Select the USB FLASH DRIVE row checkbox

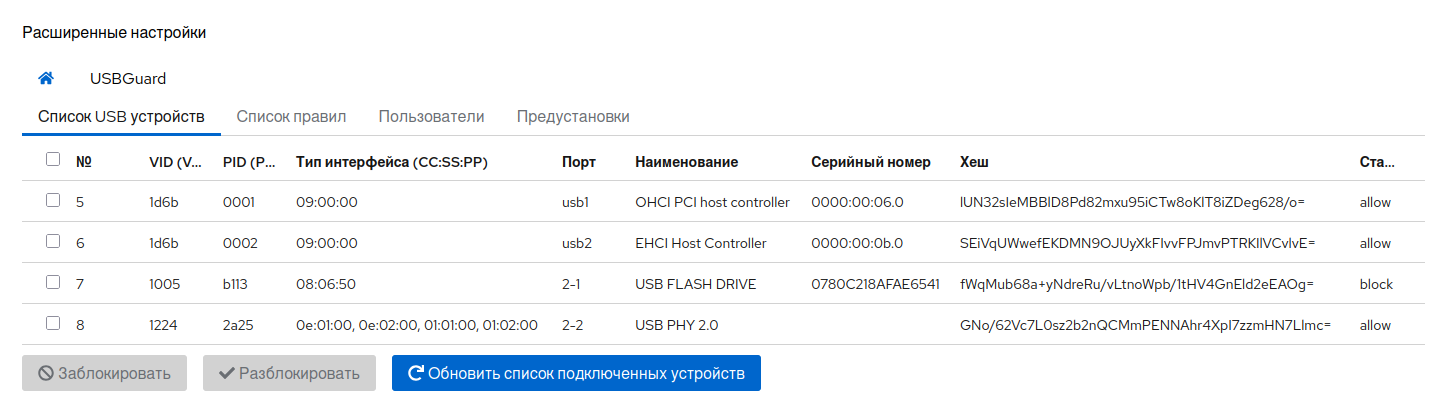point(53,282)
